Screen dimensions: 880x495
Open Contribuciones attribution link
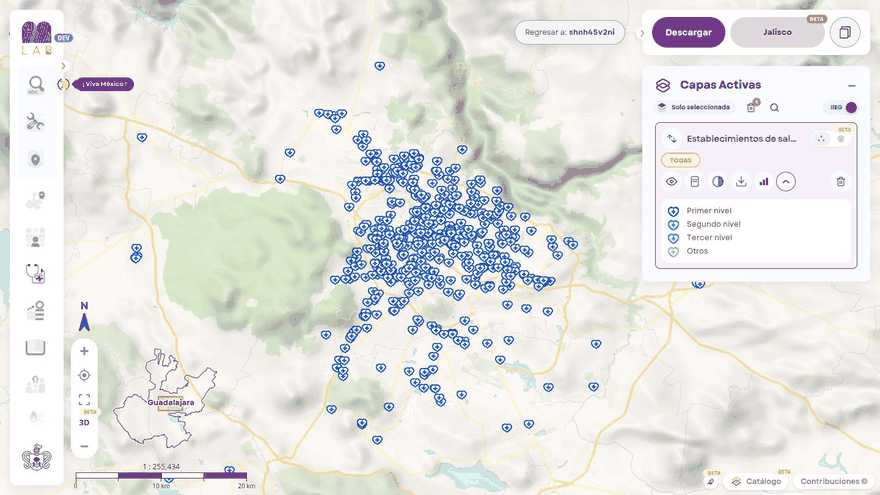834,482
